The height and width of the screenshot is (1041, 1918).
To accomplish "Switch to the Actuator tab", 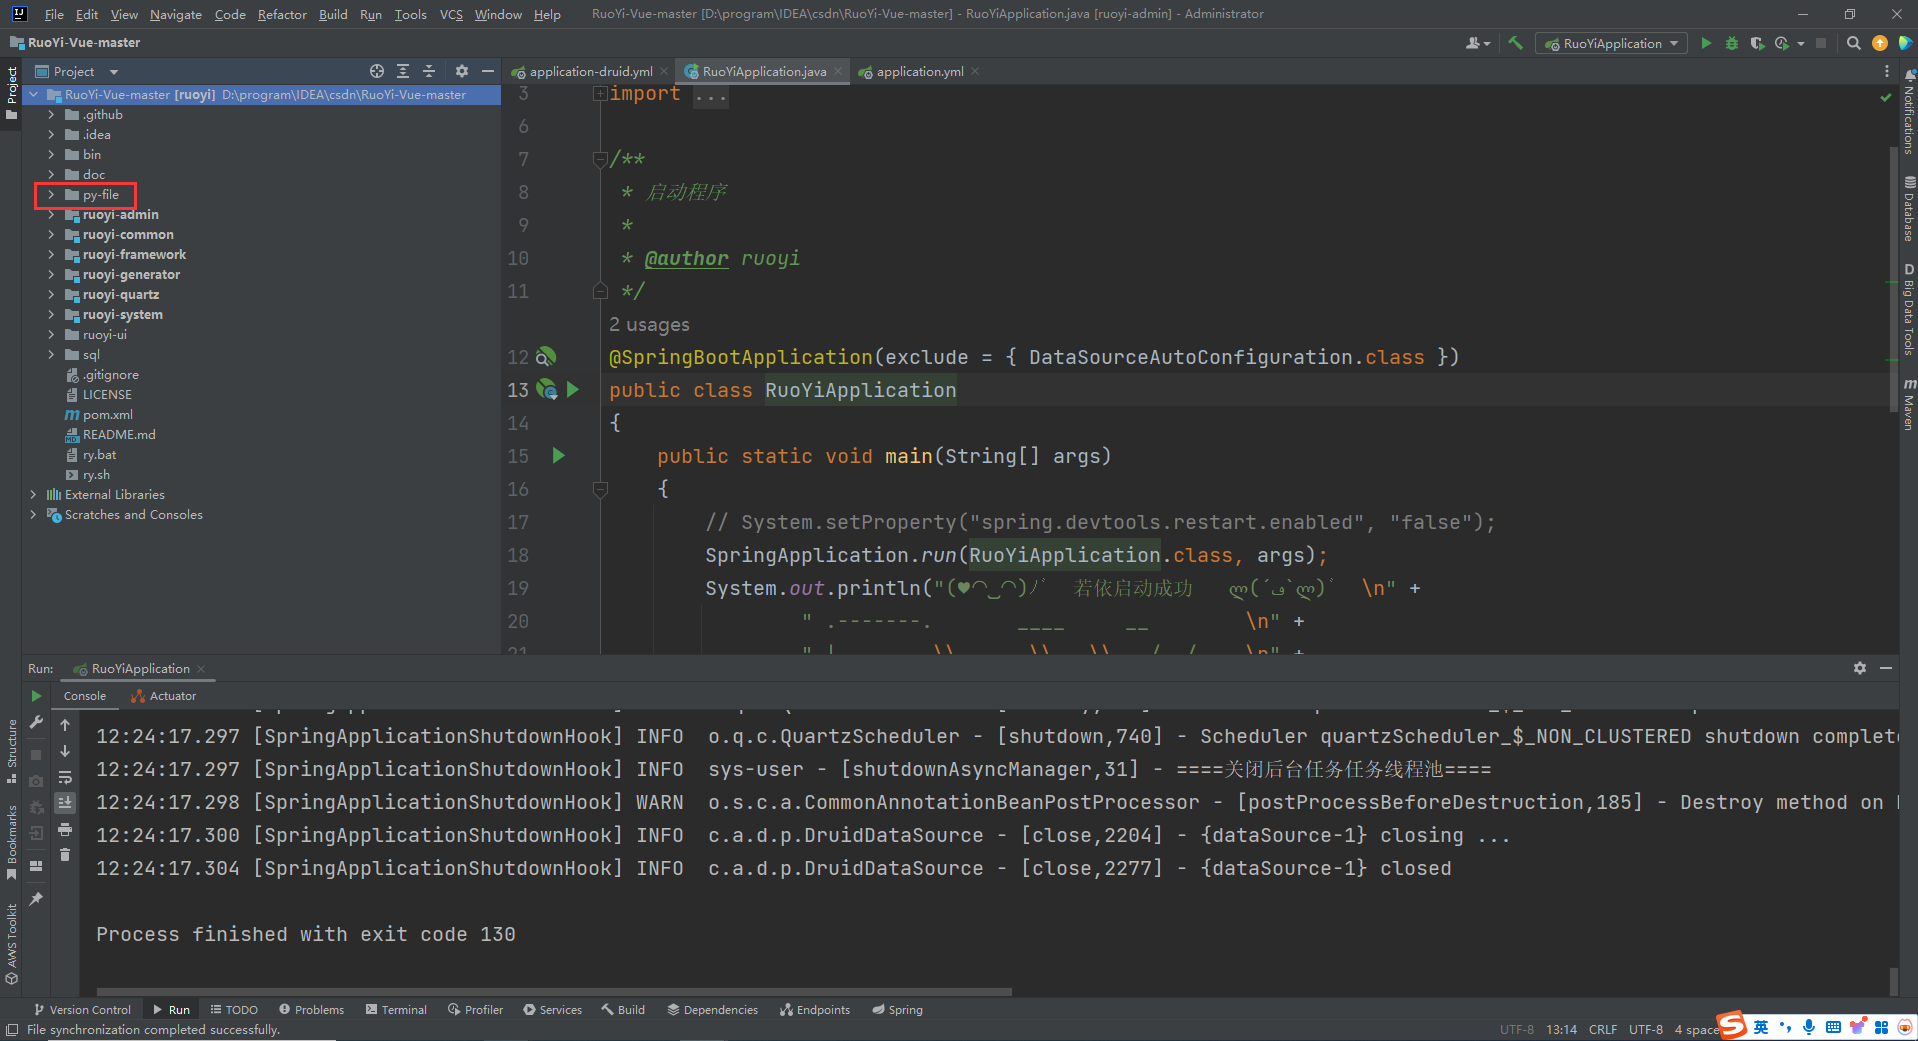I will (164, 696).
